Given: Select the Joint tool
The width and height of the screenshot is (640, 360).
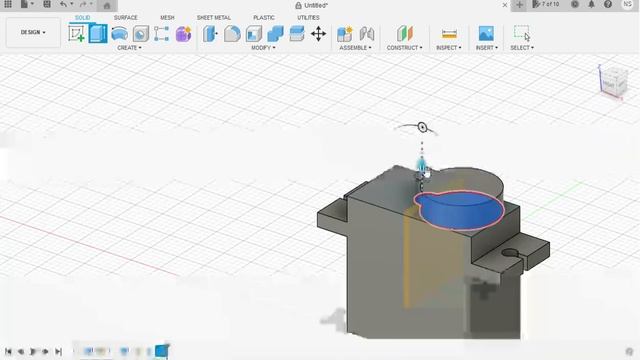Looking at the screenshot, I should click(x=367, y=34).
